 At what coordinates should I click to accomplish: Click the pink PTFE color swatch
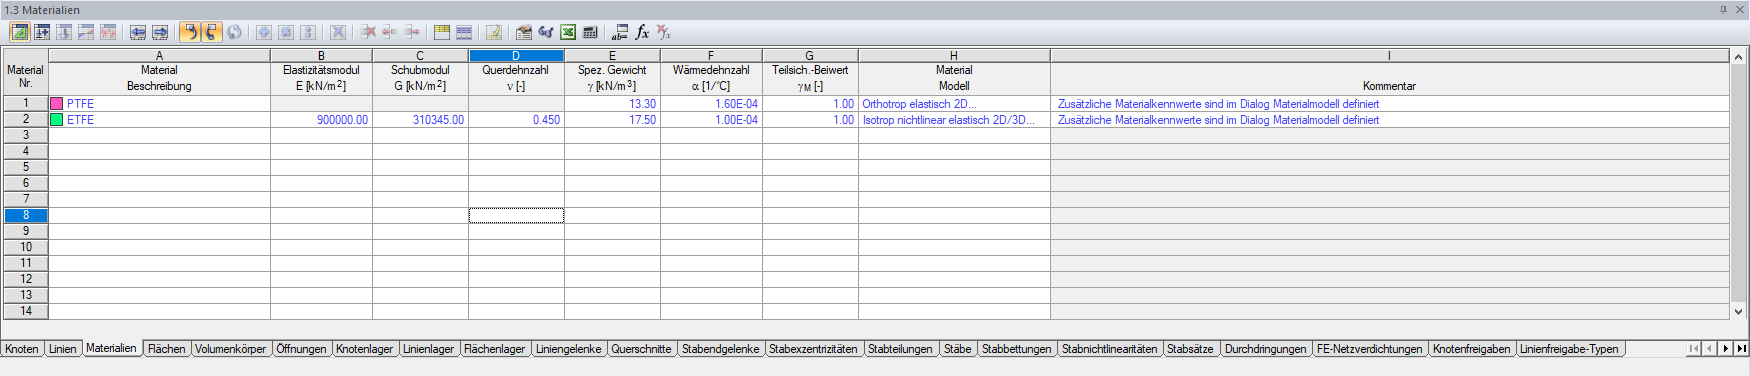57,103
